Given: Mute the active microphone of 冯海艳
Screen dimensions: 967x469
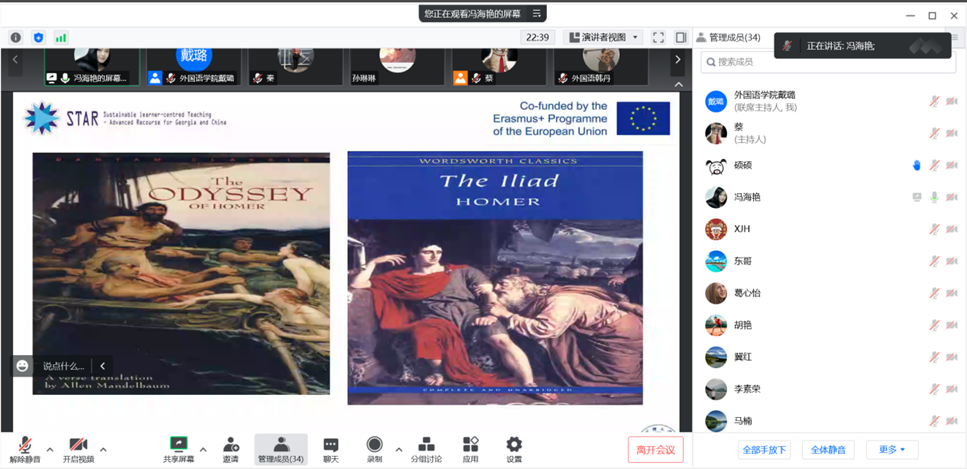Looking at the screenshot, I should coord(934,197).
